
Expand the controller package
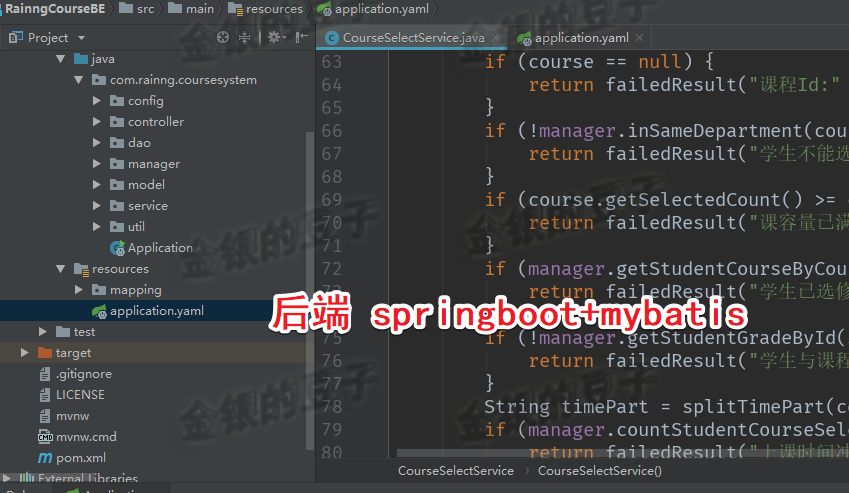coord(97,122)
